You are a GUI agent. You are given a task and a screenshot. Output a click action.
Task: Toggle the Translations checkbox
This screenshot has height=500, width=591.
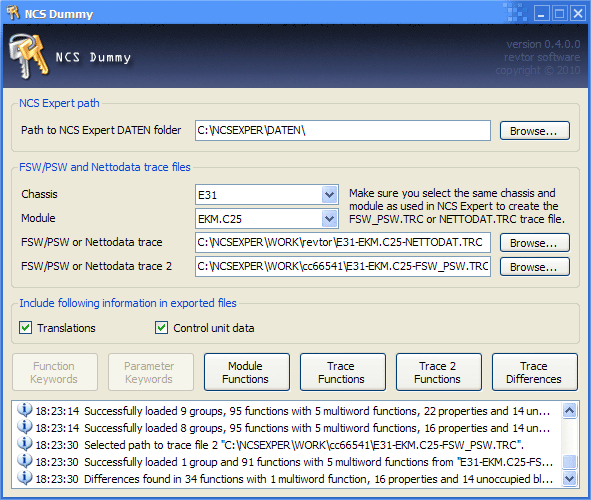(x=26, y=328)
